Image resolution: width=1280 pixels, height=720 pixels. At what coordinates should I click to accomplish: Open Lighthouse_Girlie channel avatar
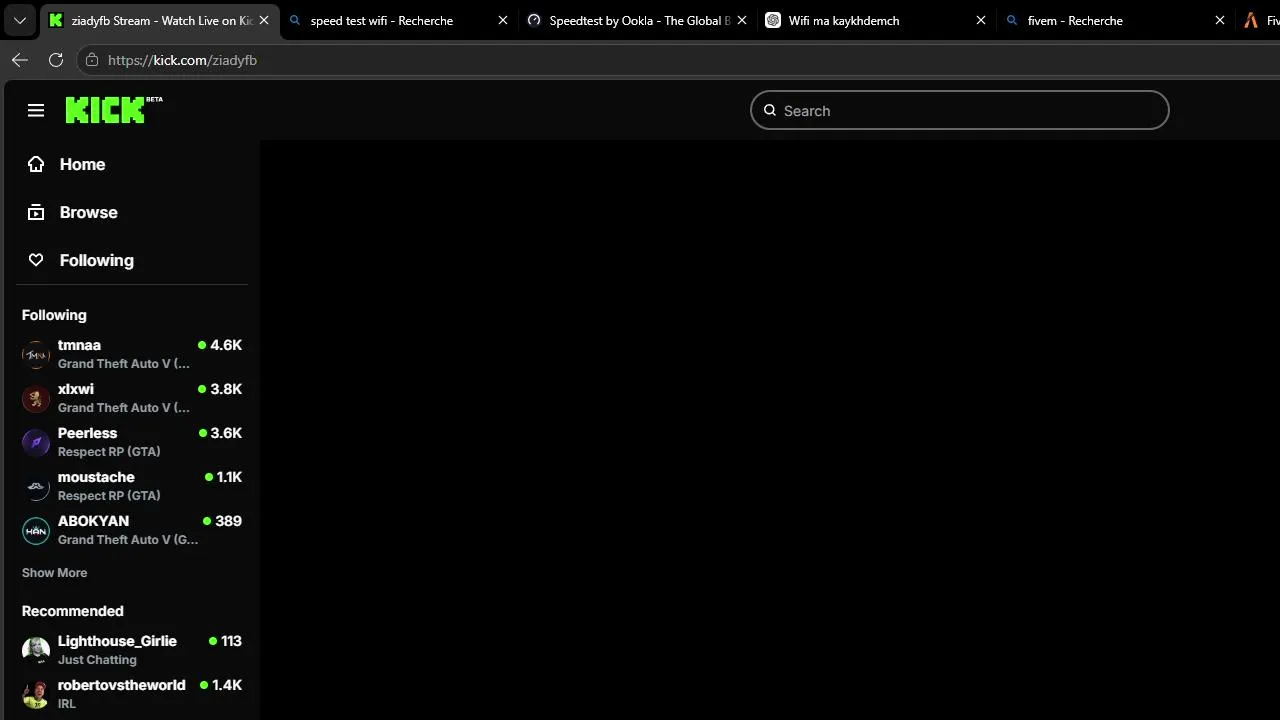coord(36,650)
